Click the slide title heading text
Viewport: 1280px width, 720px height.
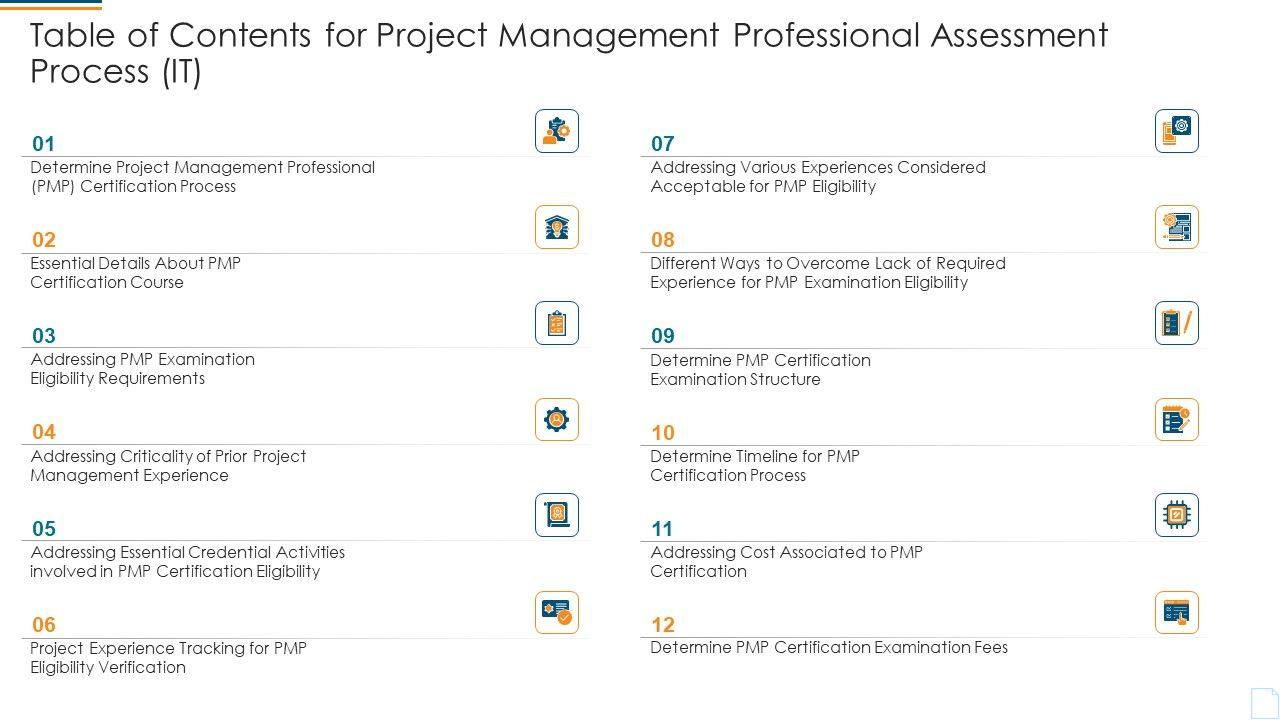click(569, 53)
